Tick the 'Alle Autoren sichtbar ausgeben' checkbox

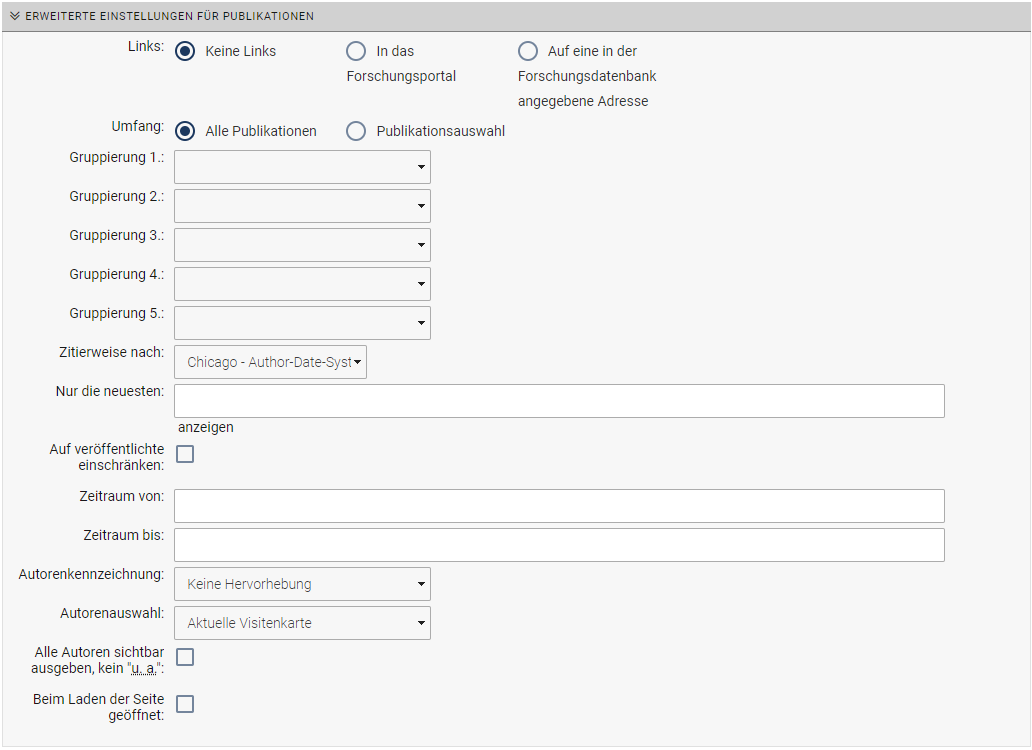[x=185, y=657]
